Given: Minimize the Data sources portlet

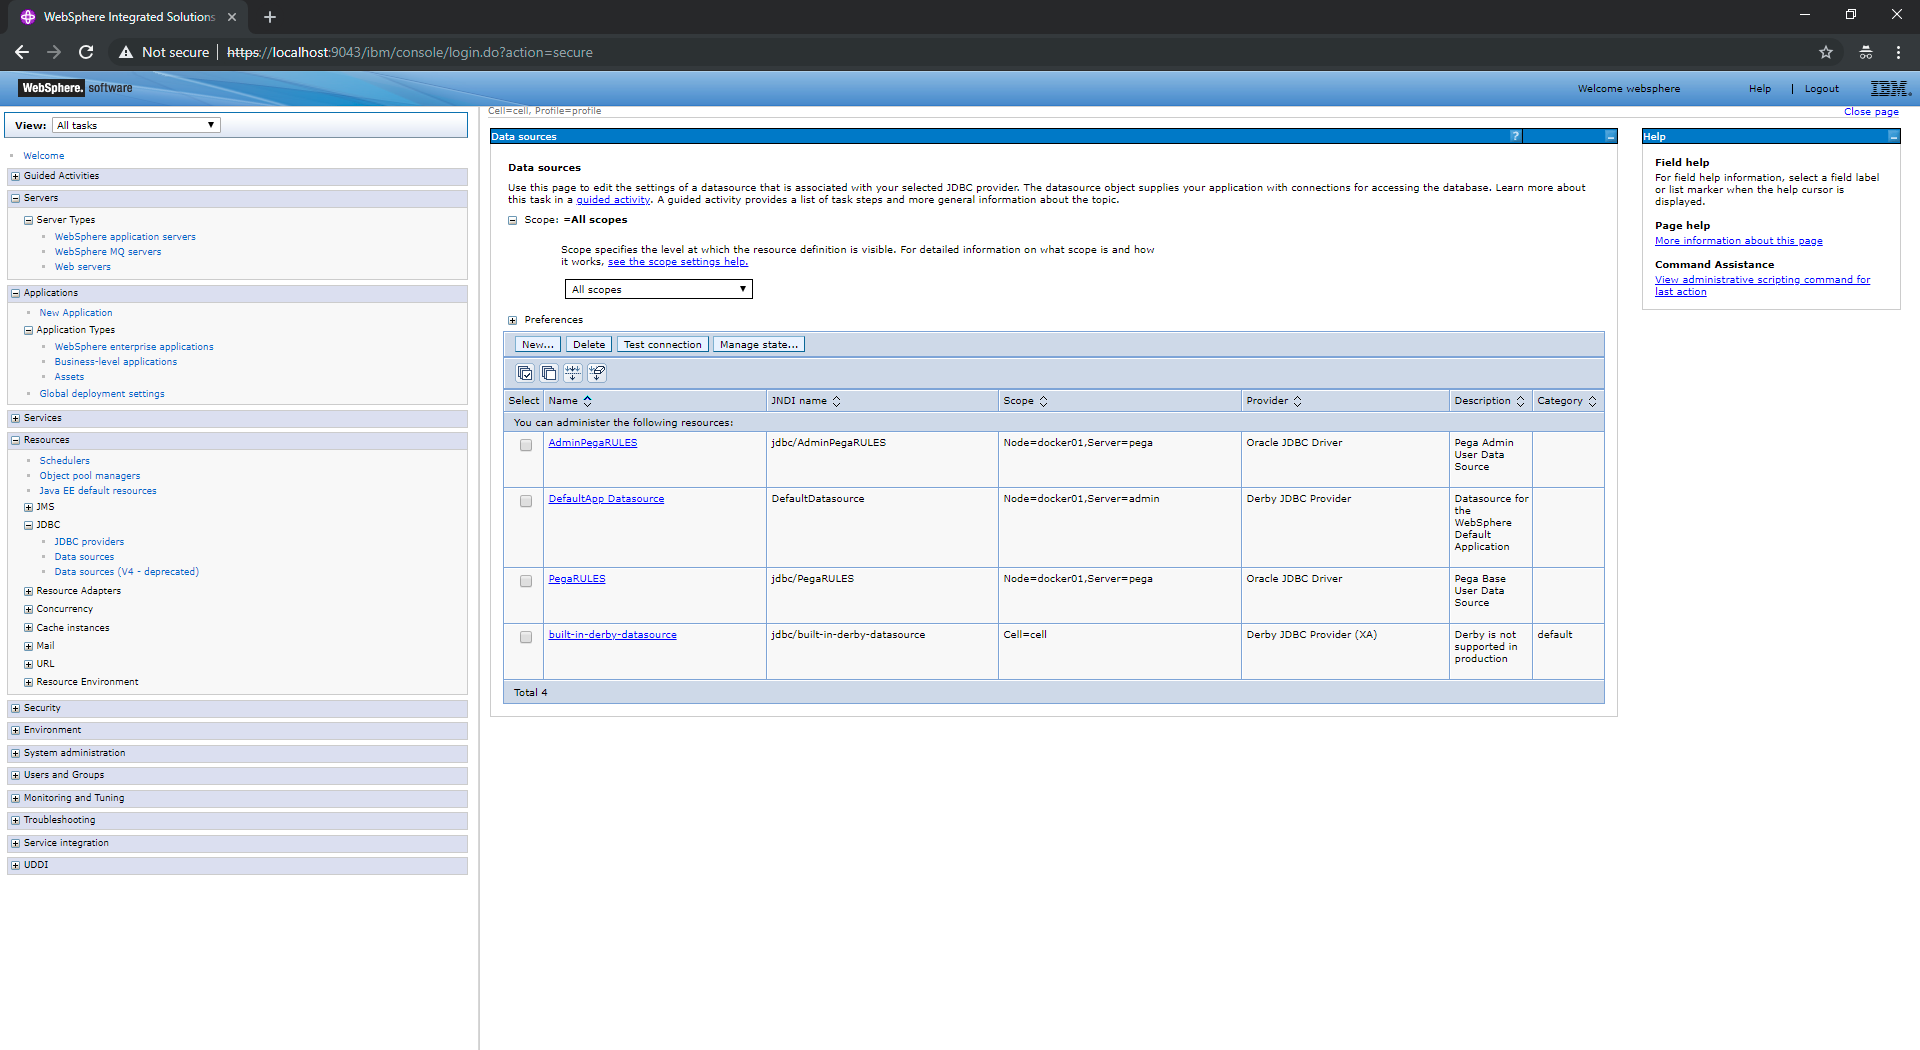Looking at the screenshot, I should click(x=1610, y=136).
